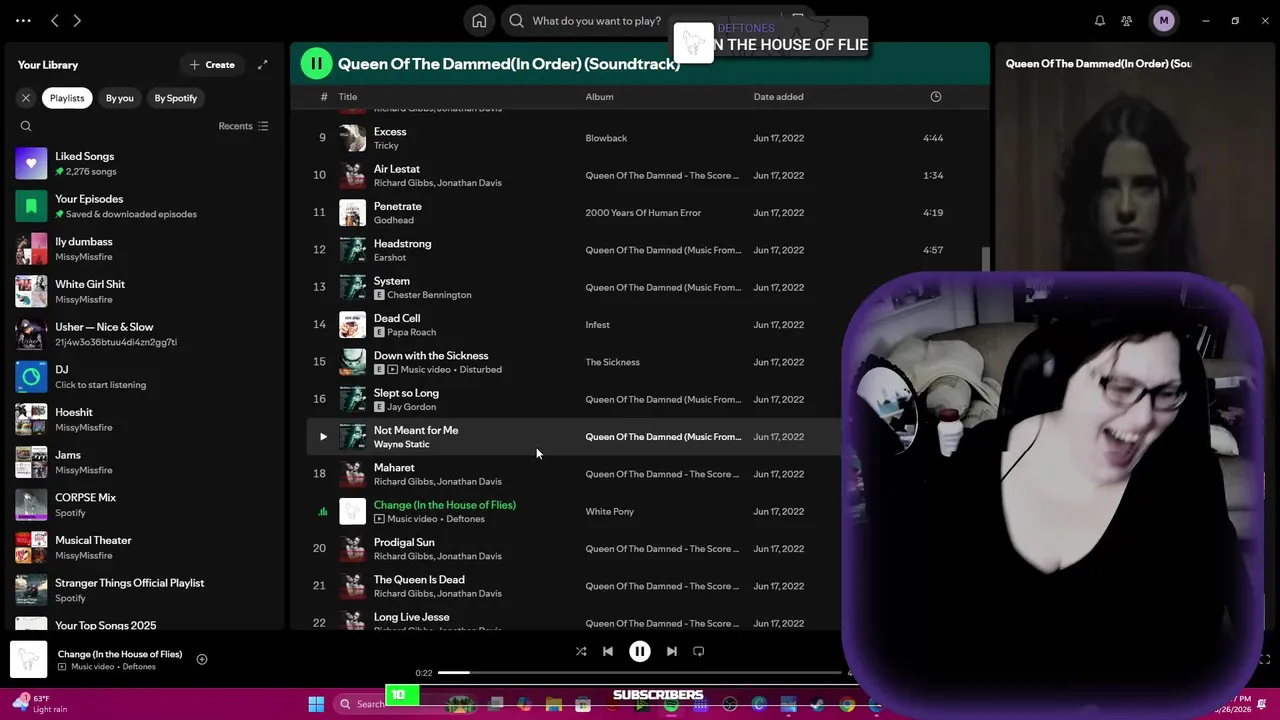
Task: Click the Dead Cell track cover art
Action: pos(353,325)
